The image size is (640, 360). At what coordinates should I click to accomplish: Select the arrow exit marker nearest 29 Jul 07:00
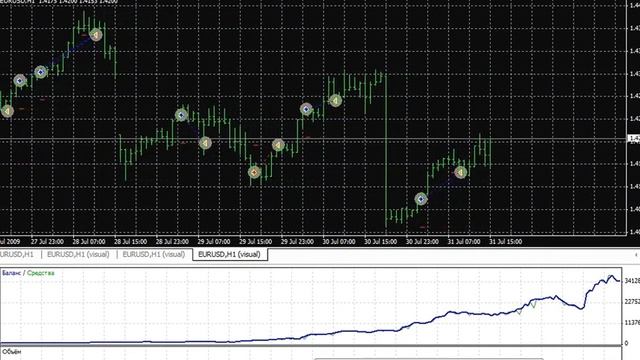coord(205,143)
